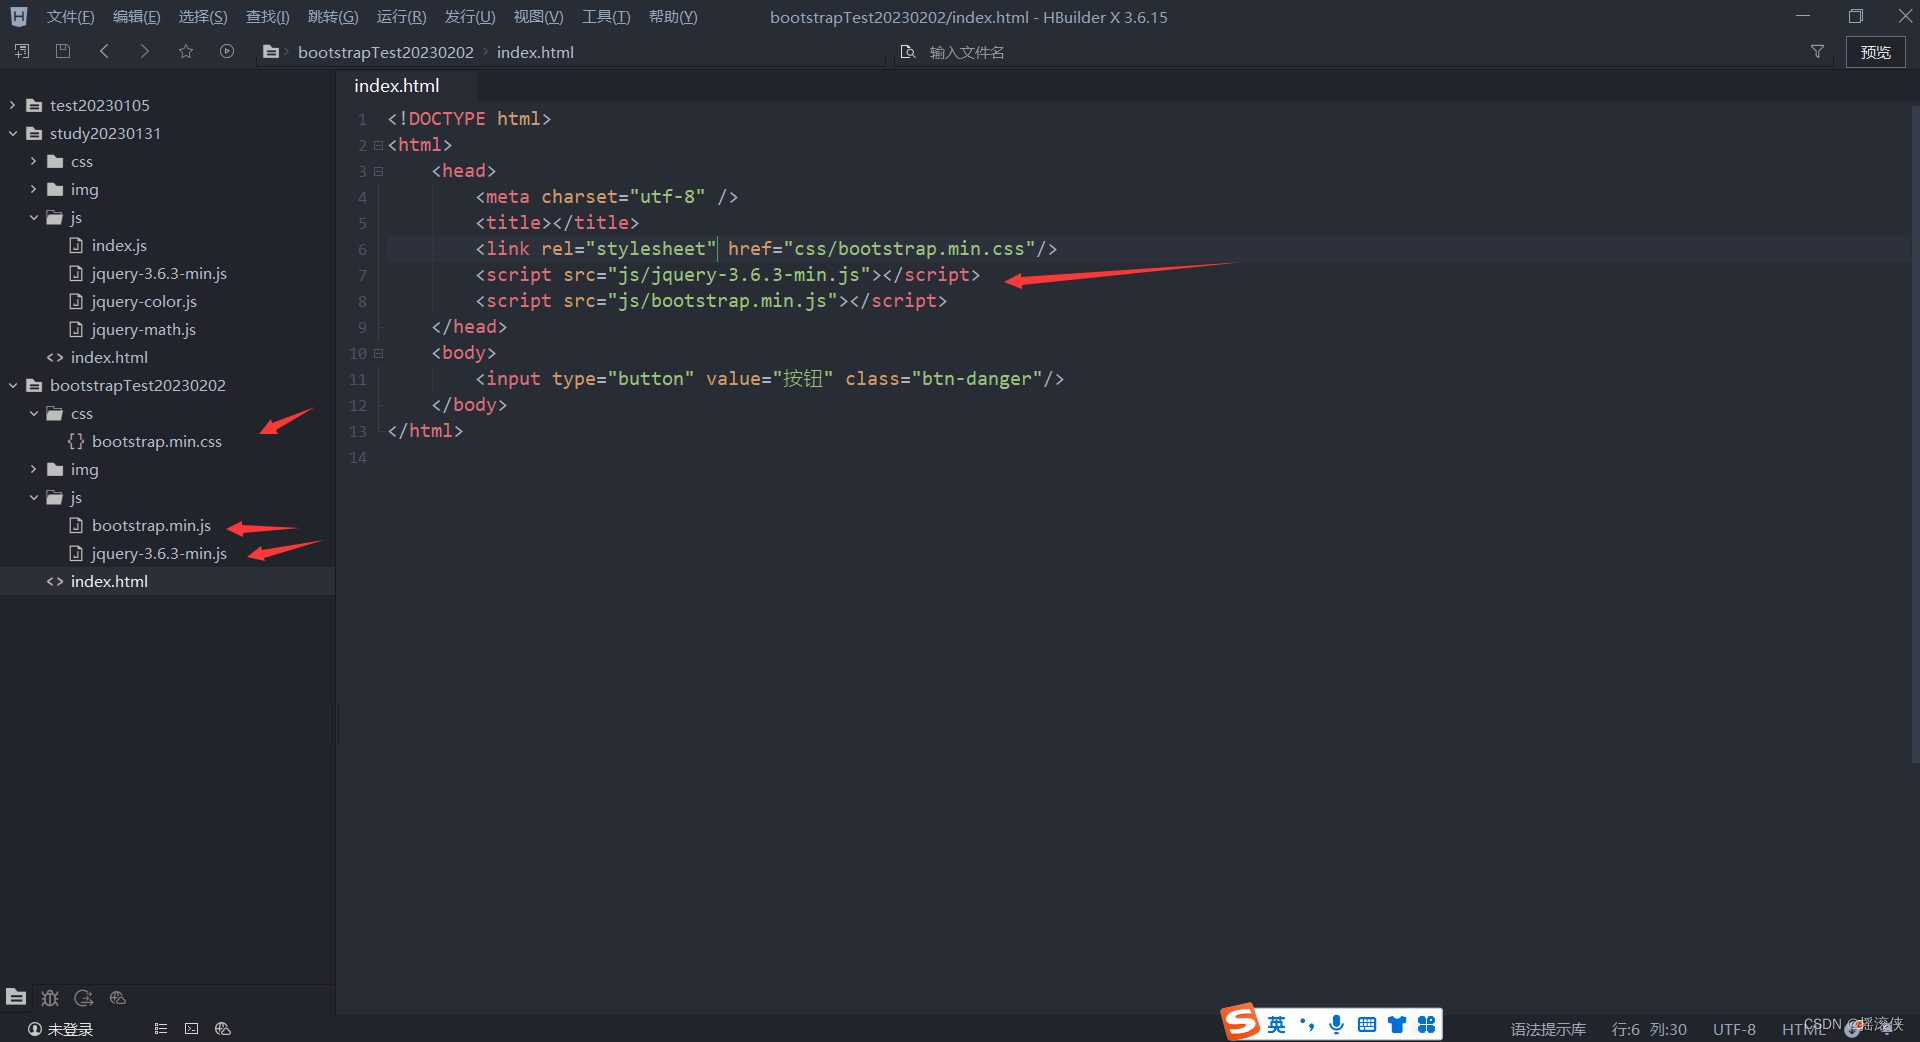The height and width of the screenshot is (1042, 1920).
Task: Open the 编辑(E) menu
Action: click(x=136, y=17)
